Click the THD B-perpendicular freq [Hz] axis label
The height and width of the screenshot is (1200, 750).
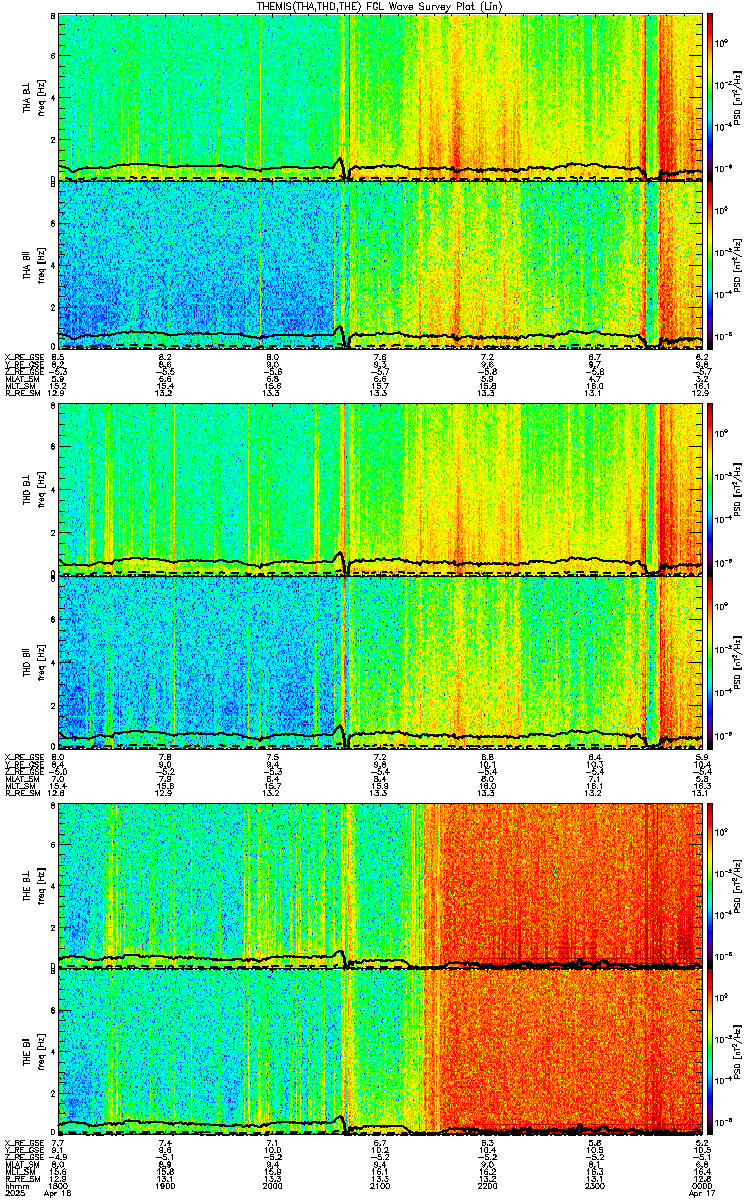40,492
